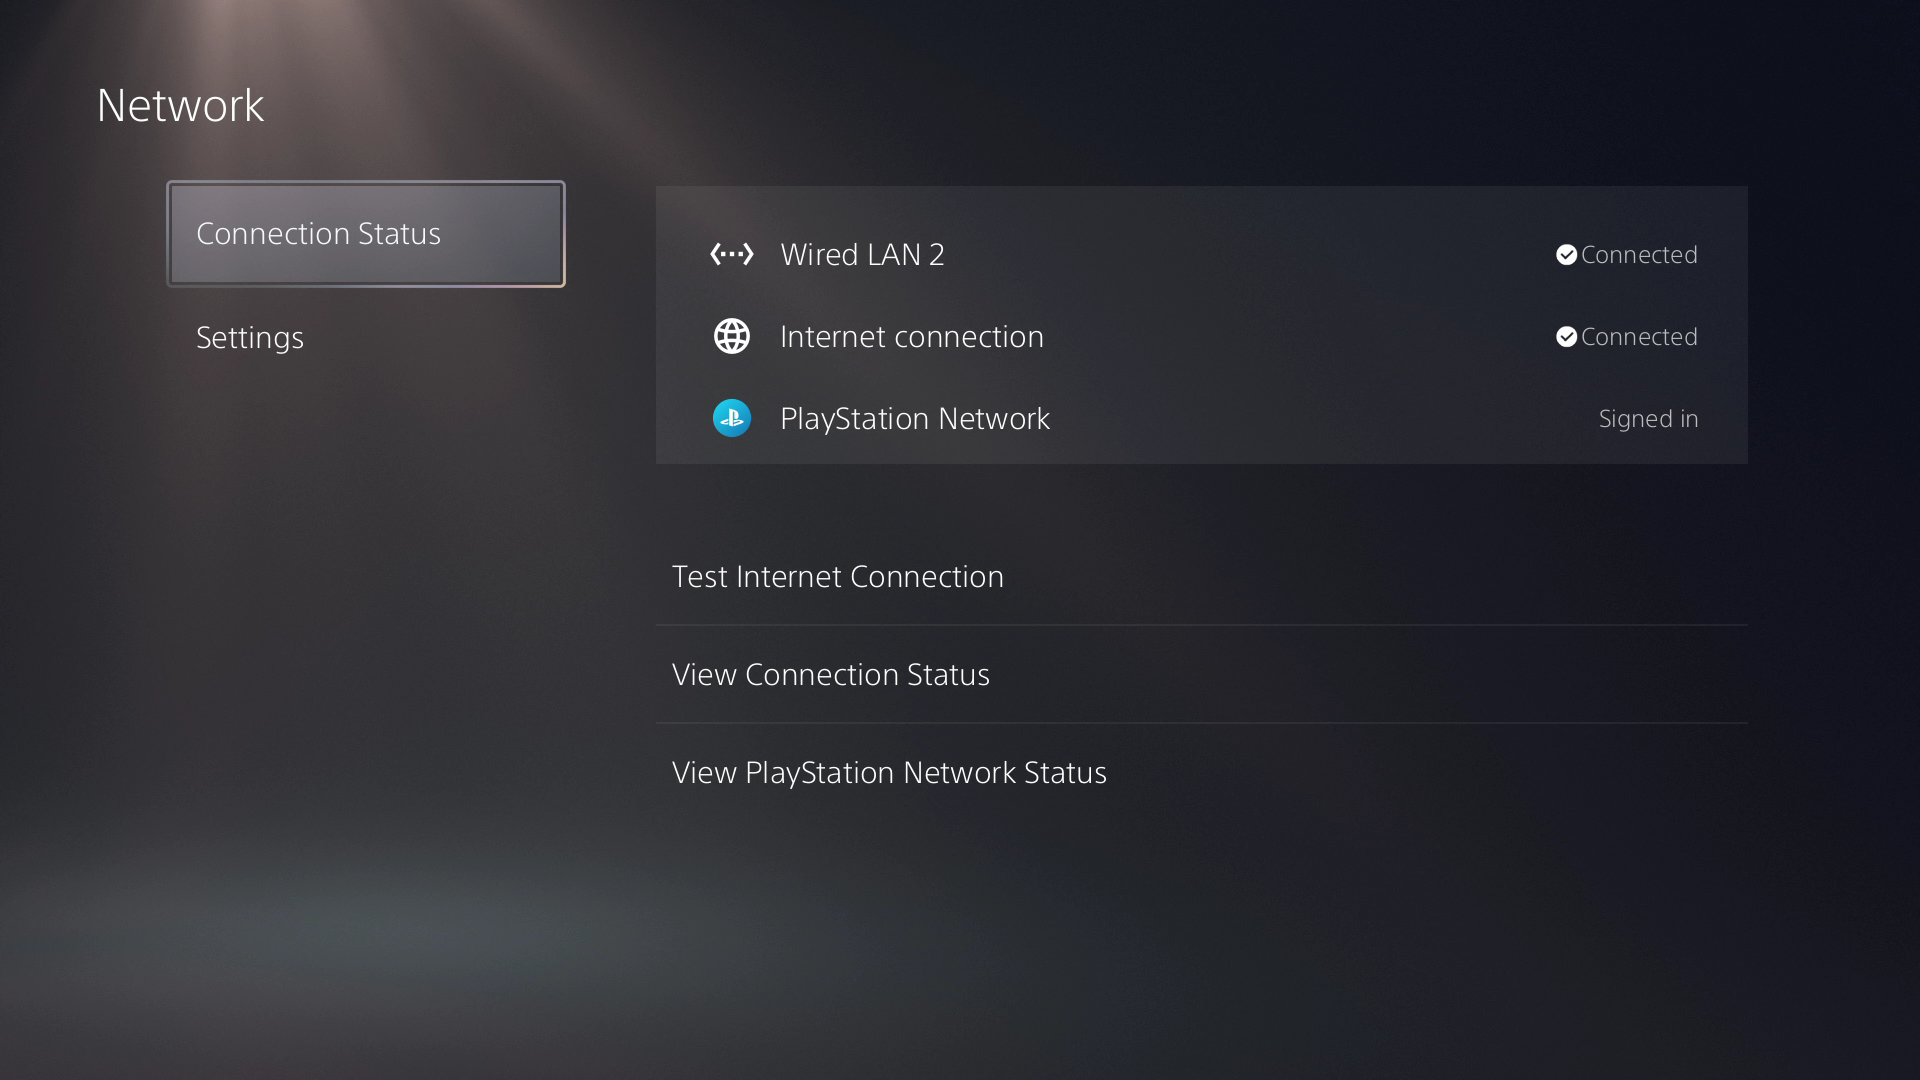Click the Wired LAN ethernet icon
Image resolution: width=1920 pixels, height=1080 pixels.
tap(731, 254)
